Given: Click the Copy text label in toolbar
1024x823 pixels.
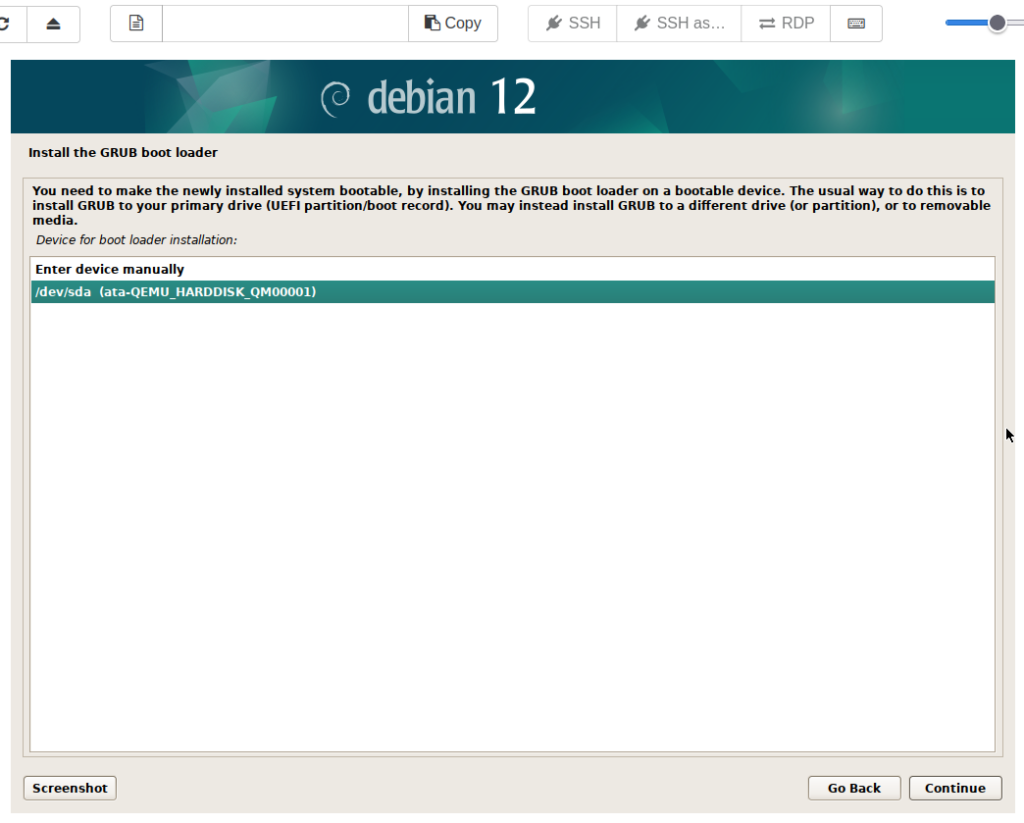Looking at the screenshot, I should [x=463, y=23].
